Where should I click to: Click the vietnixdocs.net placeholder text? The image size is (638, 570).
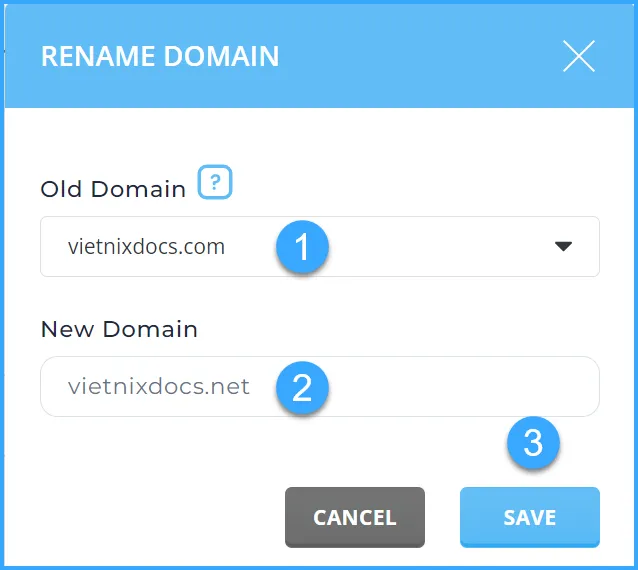click(x=159, y=387)
